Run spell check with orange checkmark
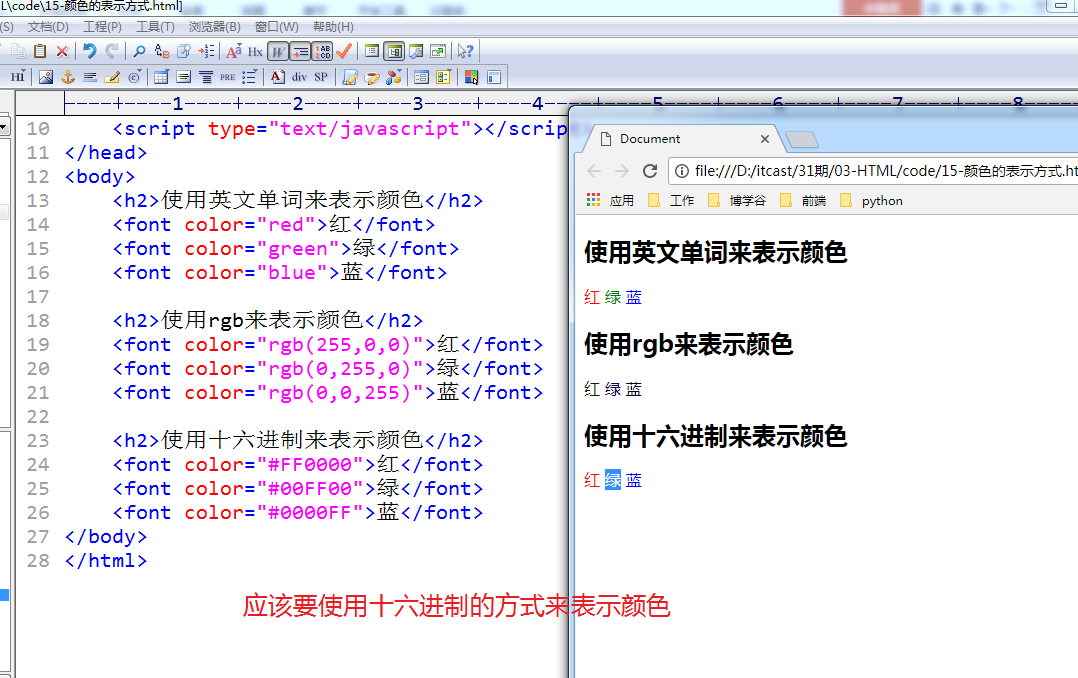The image size is (1078, 678). click(344, 51)
